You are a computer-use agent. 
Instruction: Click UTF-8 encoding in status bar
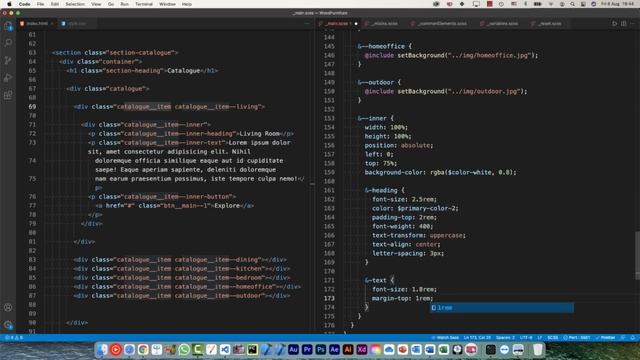click(526, 338)
